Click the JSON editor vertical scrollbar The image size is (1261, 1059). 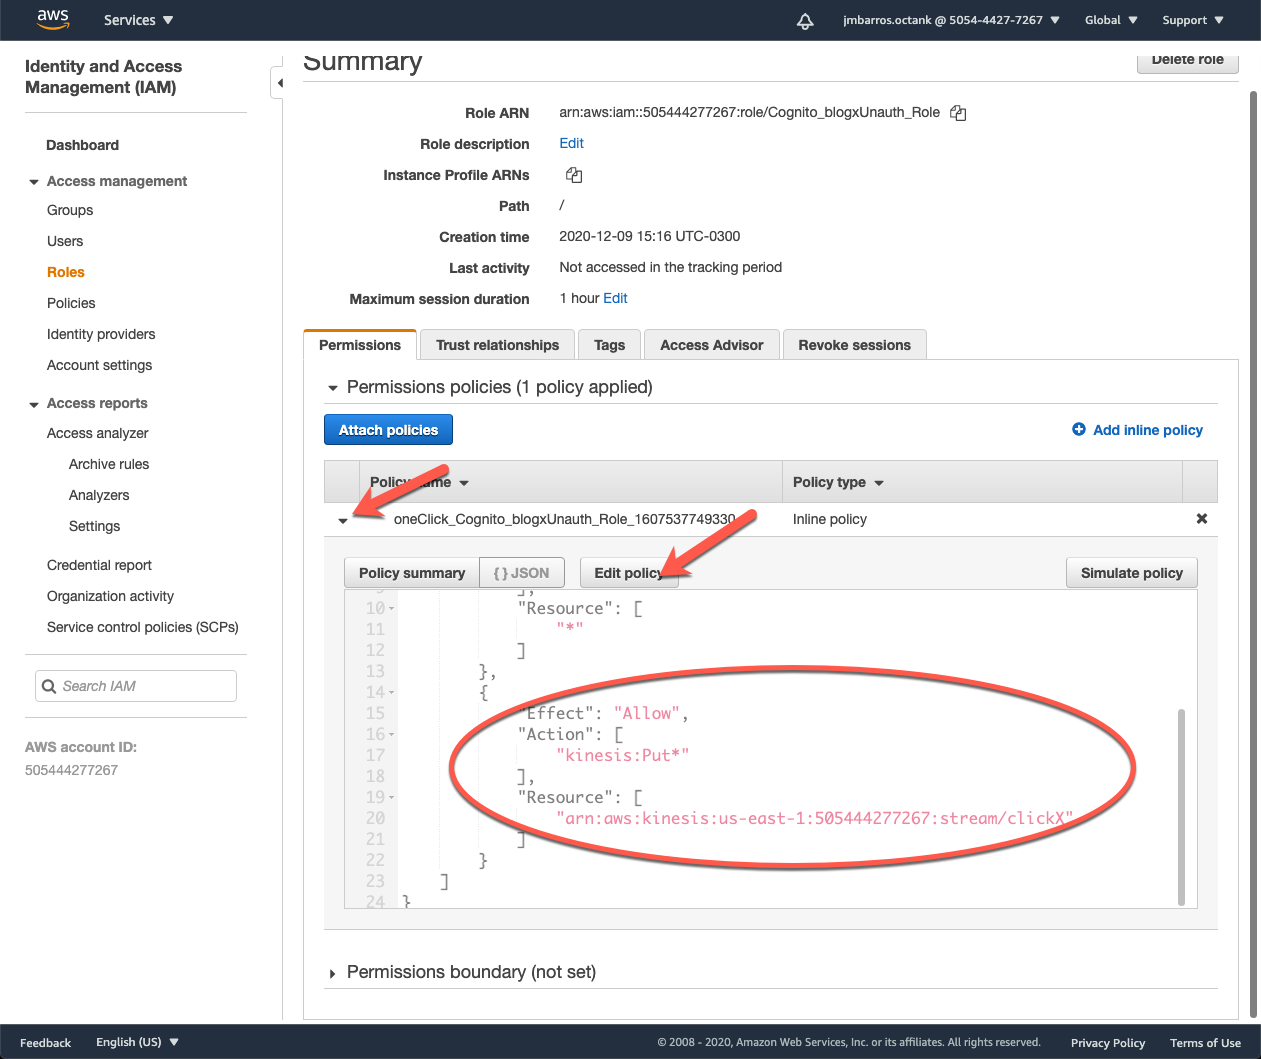tap(1181, 806)
